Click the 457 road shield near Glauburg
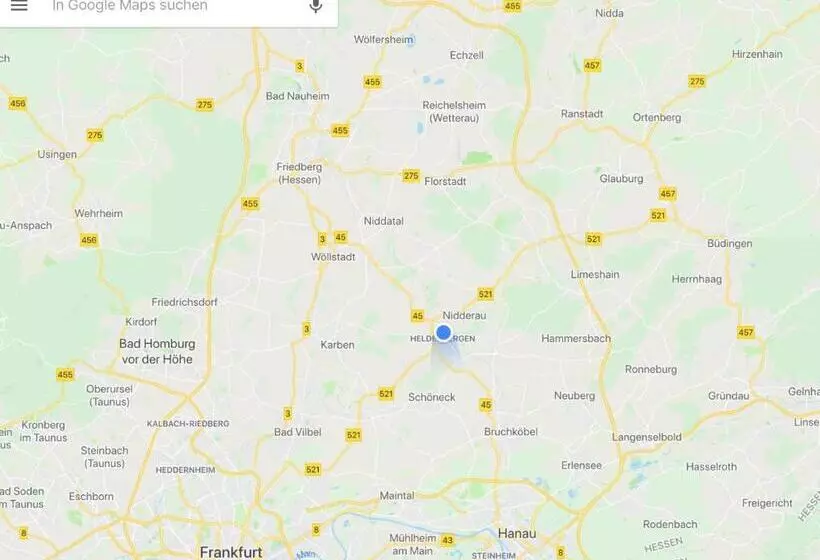The height and width of the screenshot is (560, 820). tap(667, 193)
